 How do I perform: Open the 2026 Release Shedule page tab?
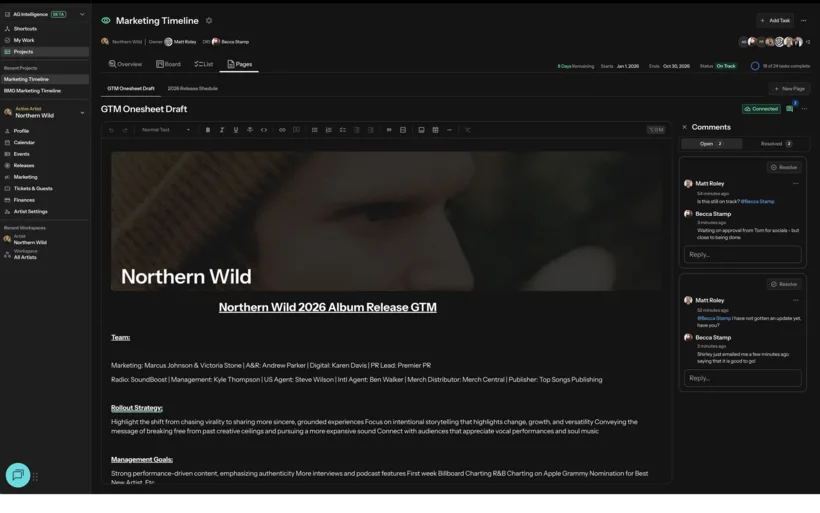192,88
